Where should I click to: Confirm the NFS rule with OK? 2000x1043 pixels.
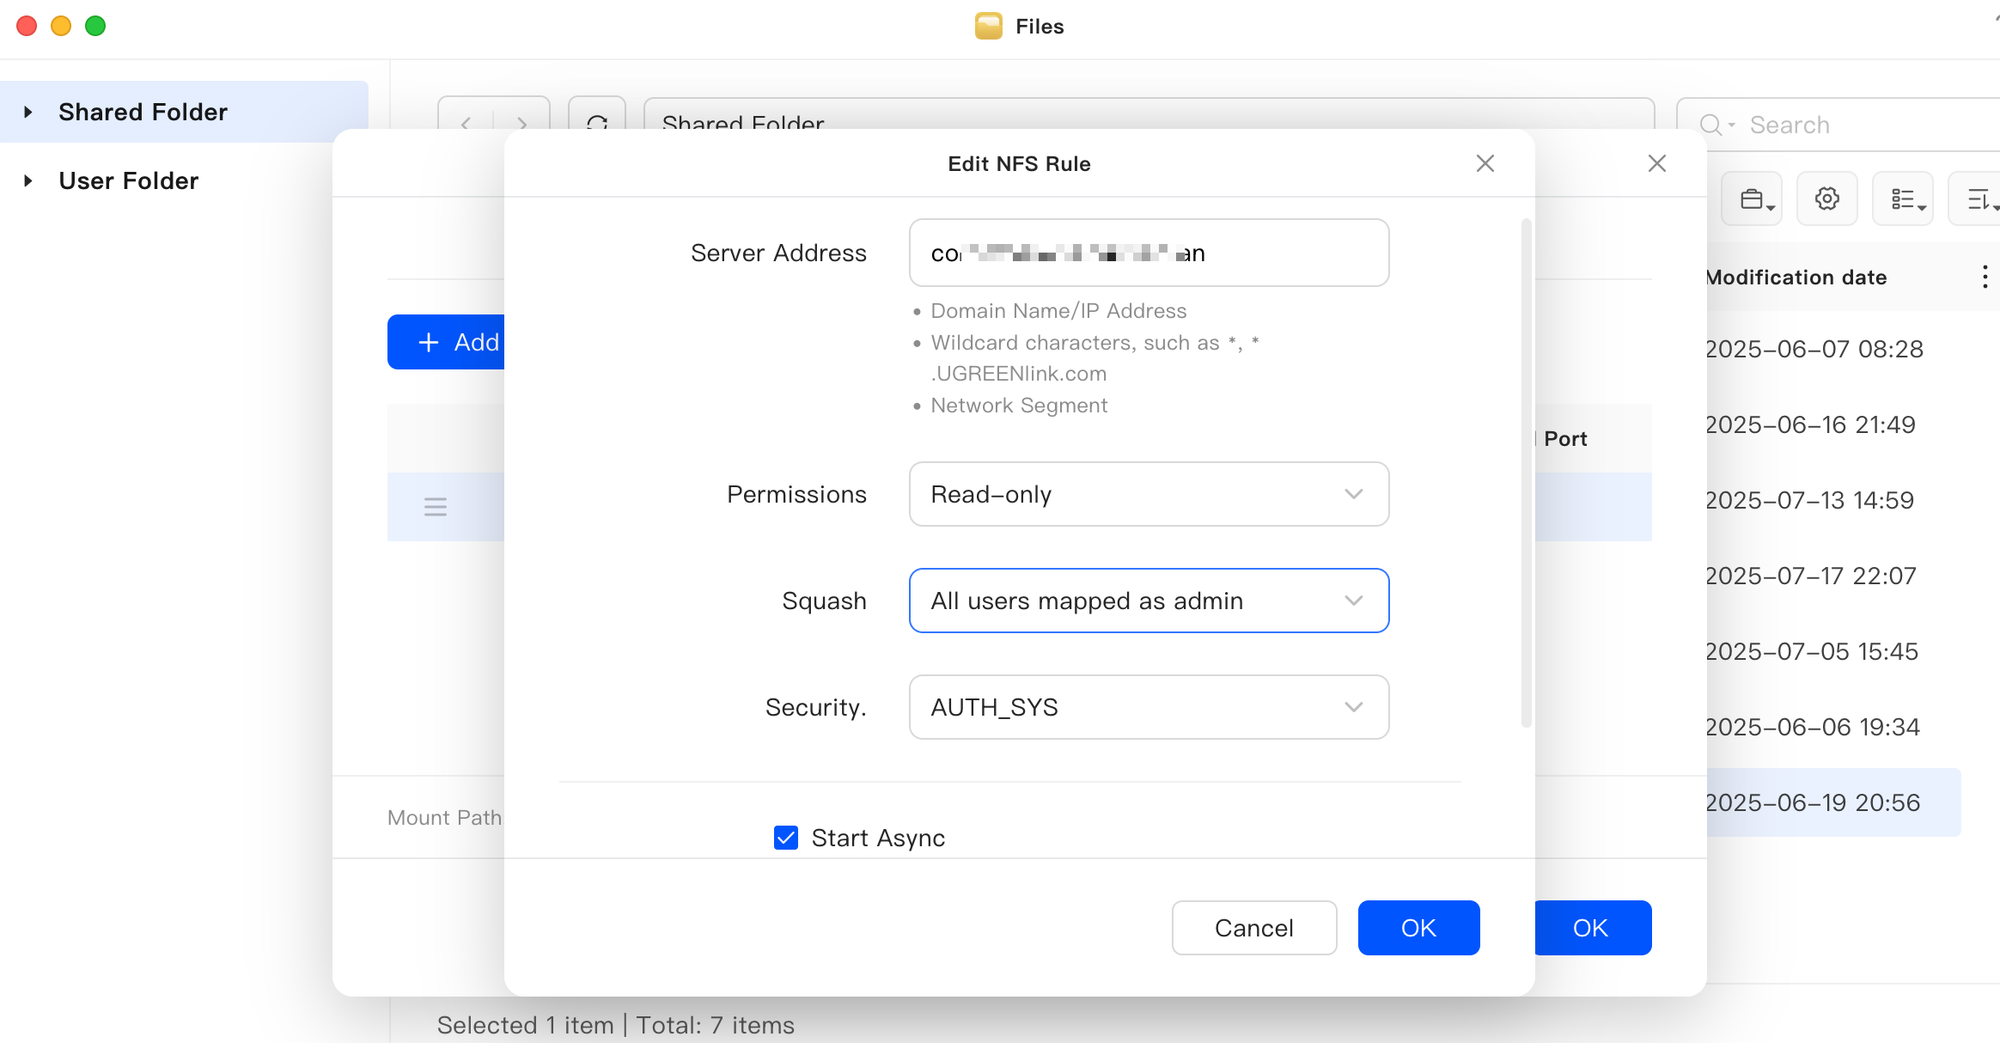click(x=1418, y=928)
